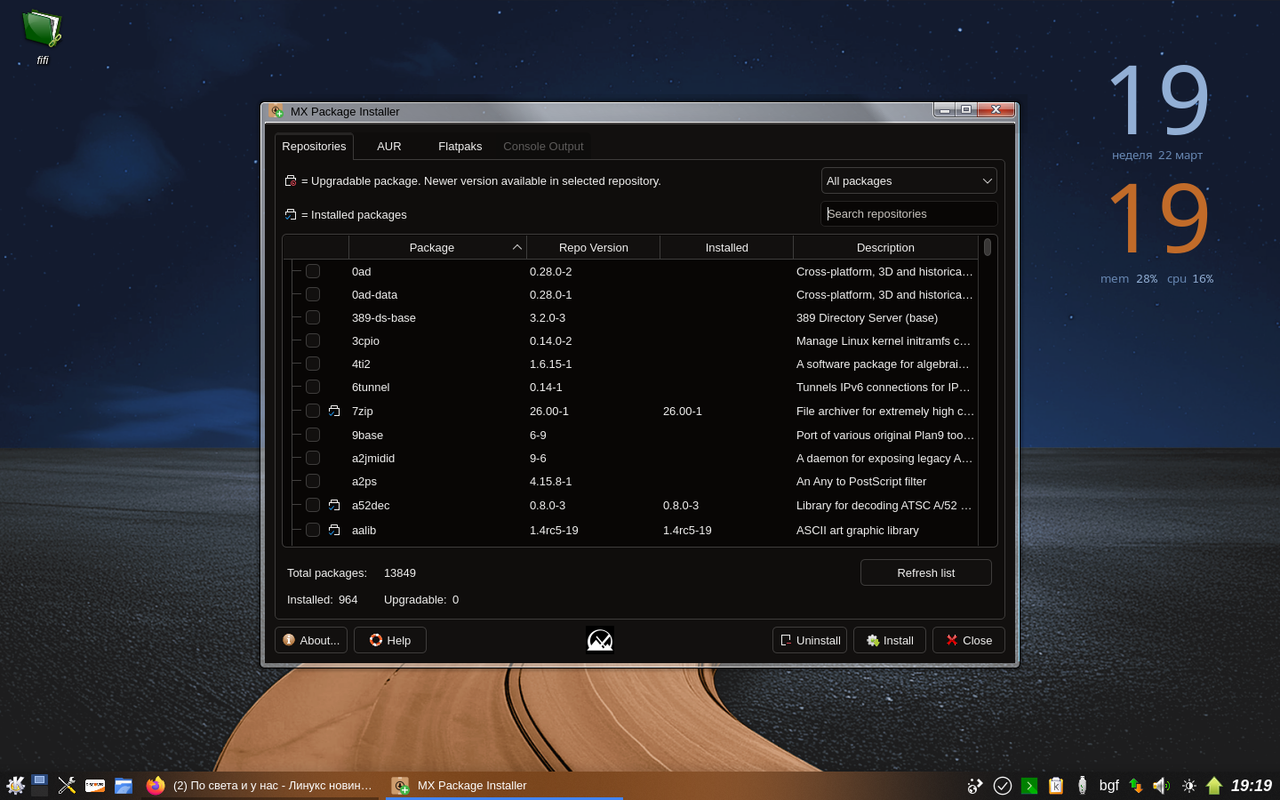
Task: Tick the checkbox for 0ad package
Action: point(313,271)
